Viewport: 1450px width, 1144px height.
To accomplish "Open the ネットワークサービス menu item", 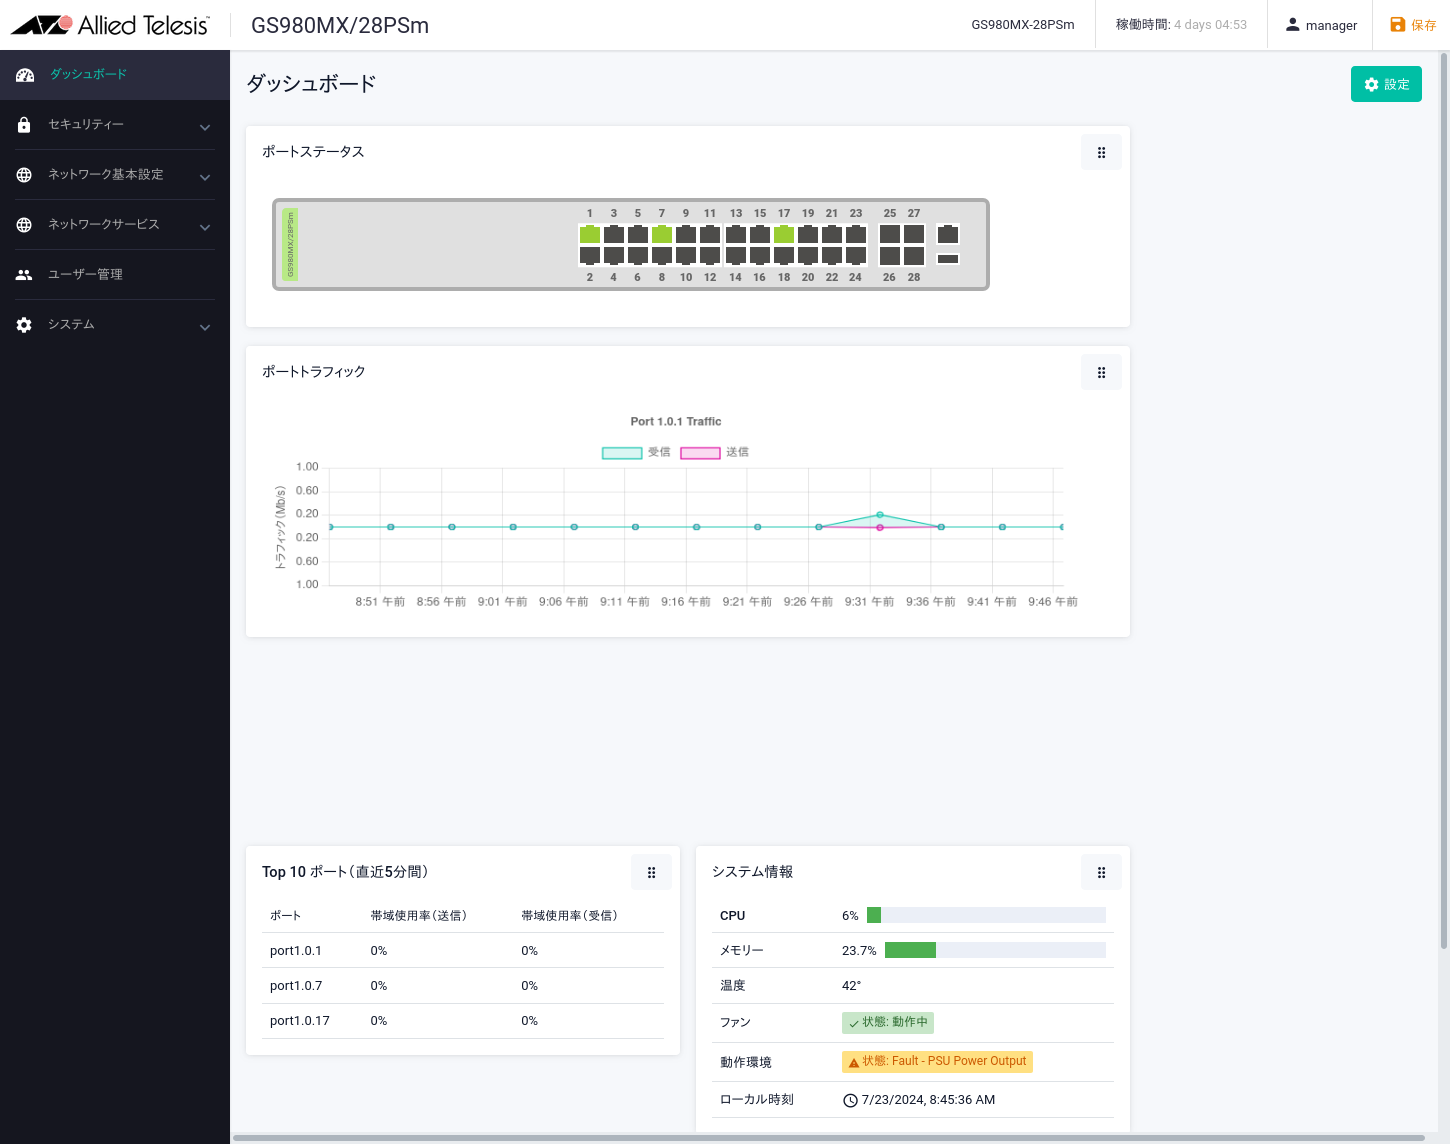I will (104, 225).
